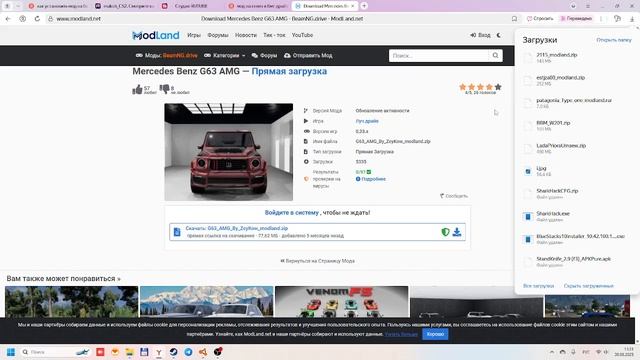Open File Explorer from the taskbar
This screenshot has width=640, height=360.
pos(129,352)
